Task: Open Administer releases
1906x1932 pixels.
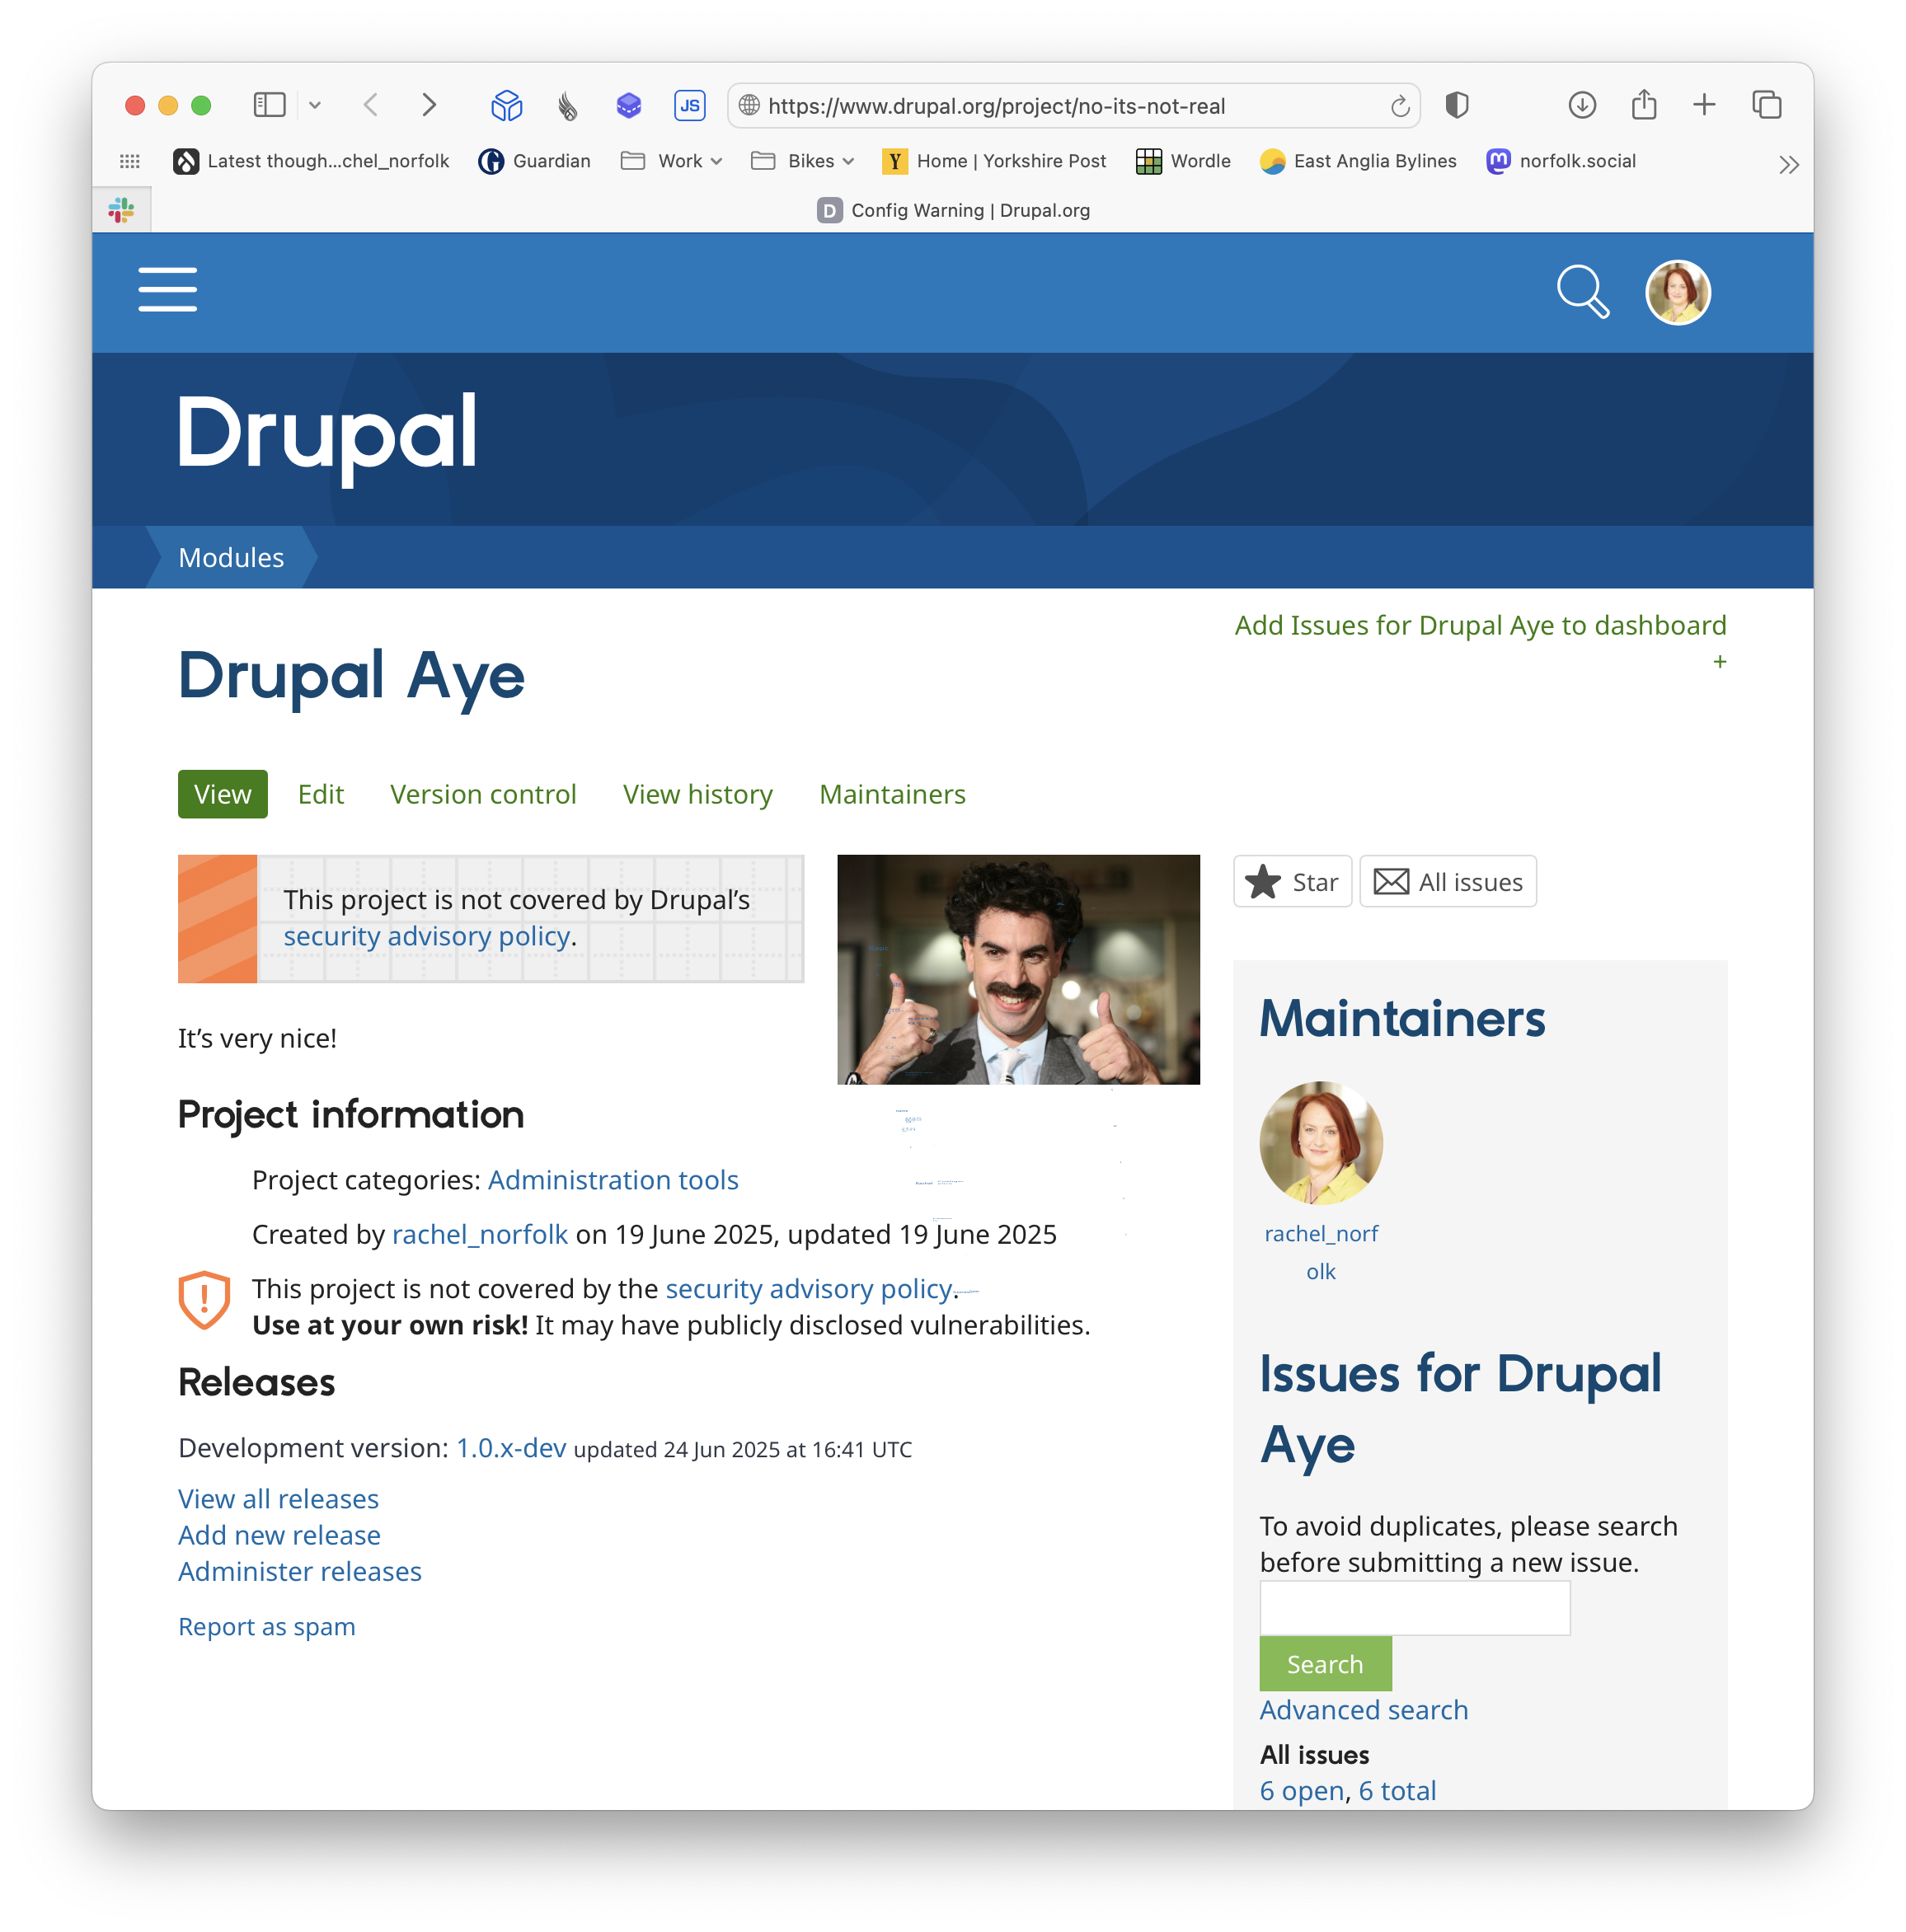Action: point(300,1571)
